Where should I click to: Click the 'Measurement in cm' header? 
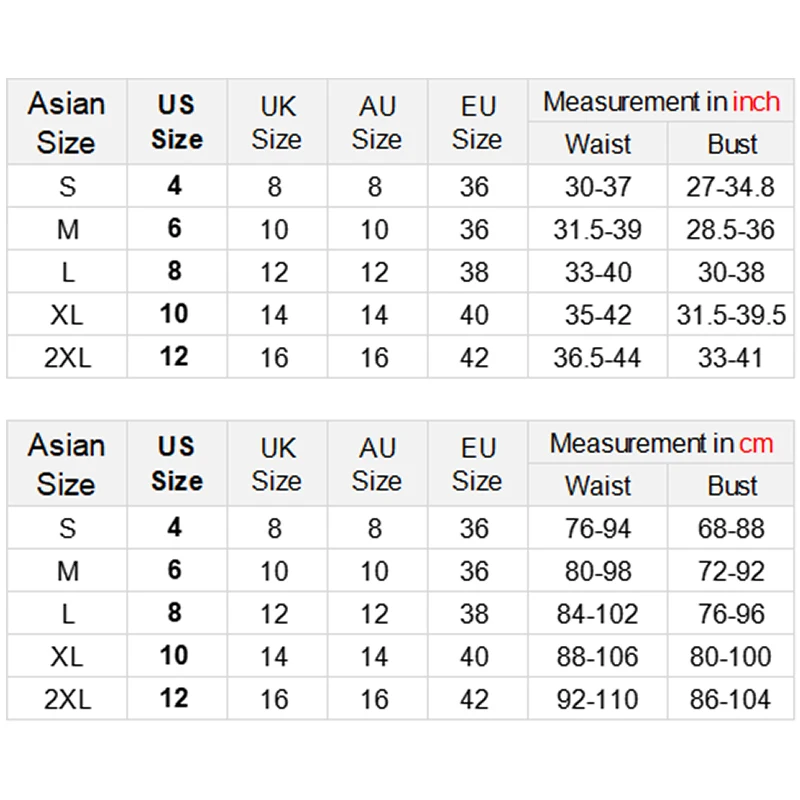coord(661,443)
